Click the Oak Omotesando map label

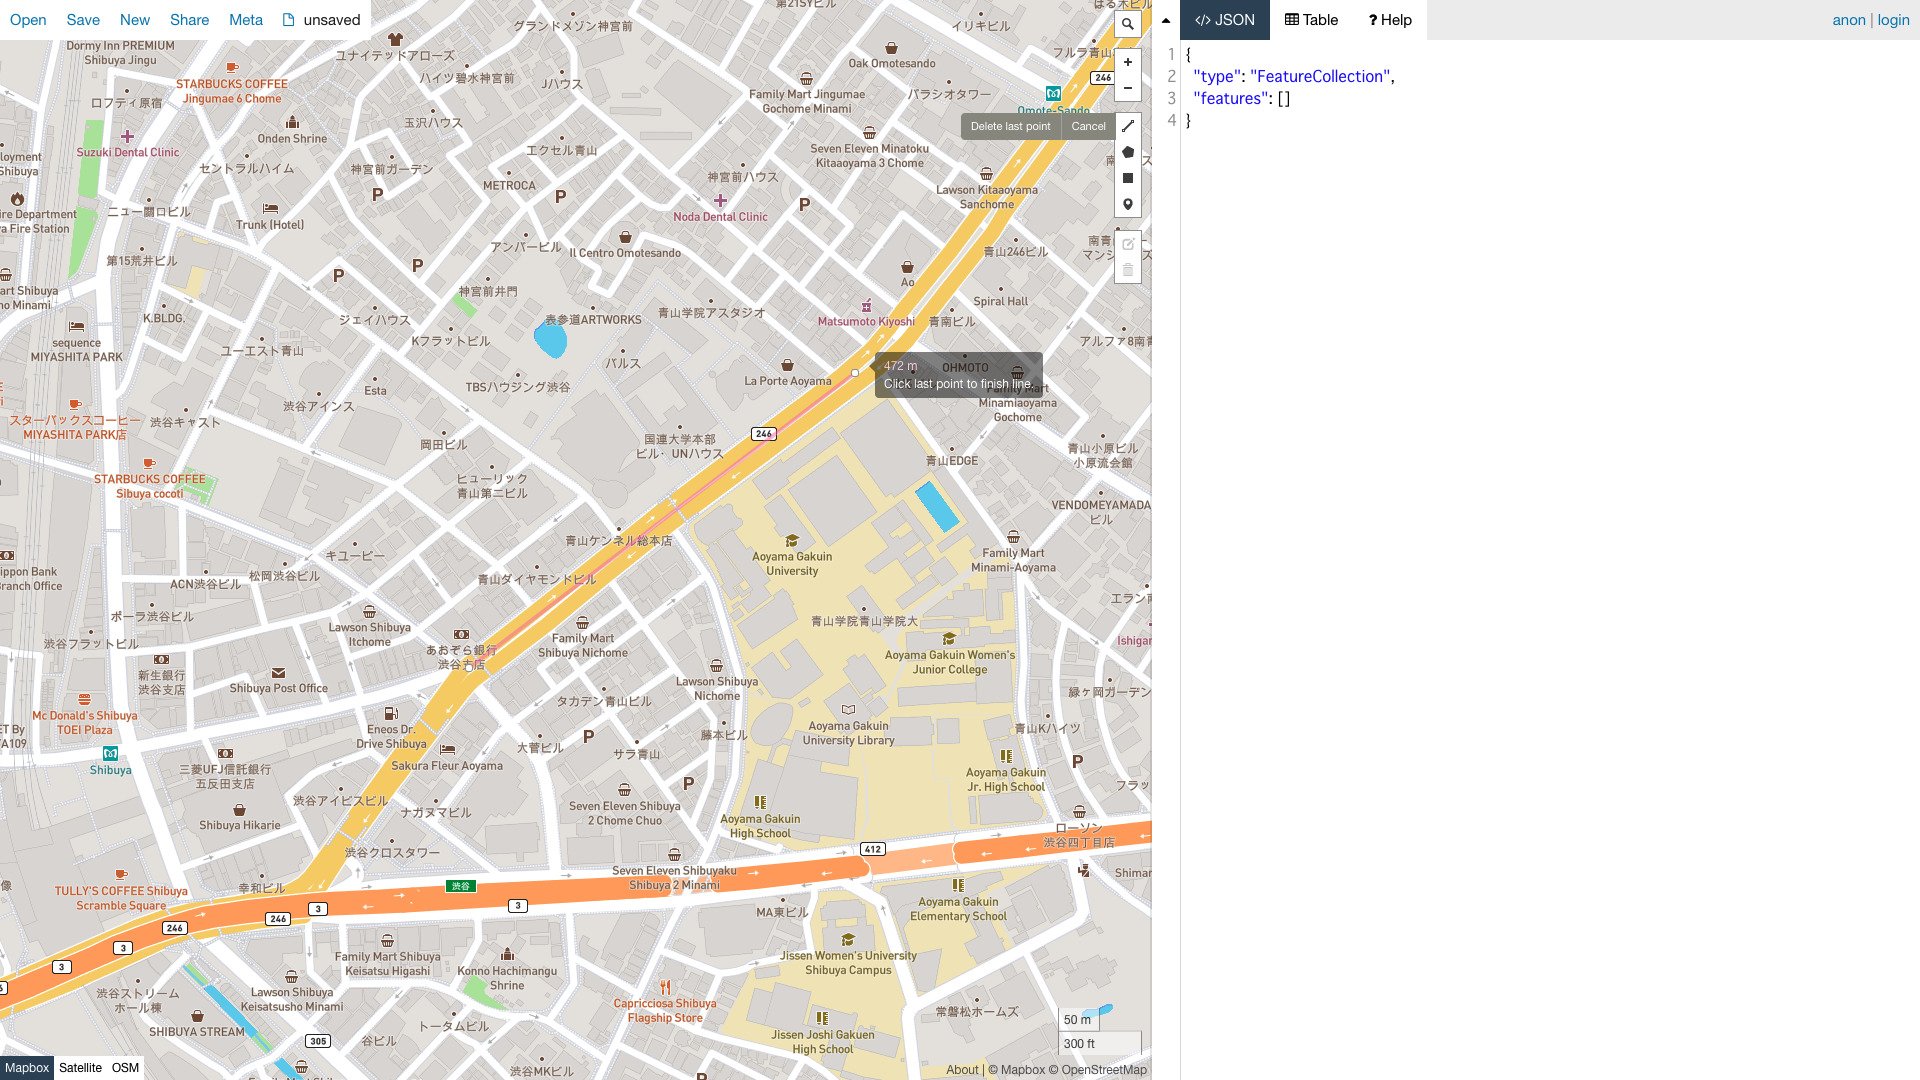coord(892,64)
